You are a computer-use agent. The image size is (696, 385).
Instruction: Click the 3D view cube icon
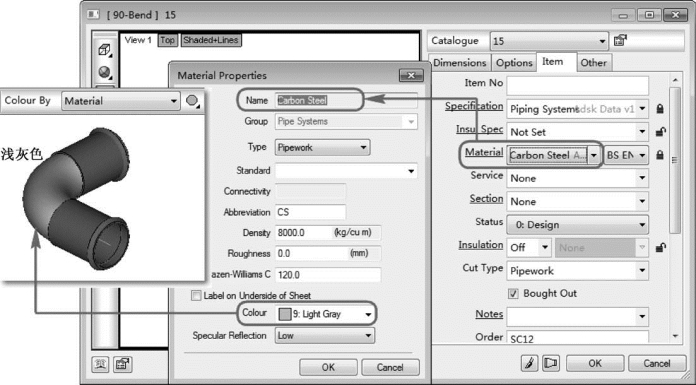point(105,49)
